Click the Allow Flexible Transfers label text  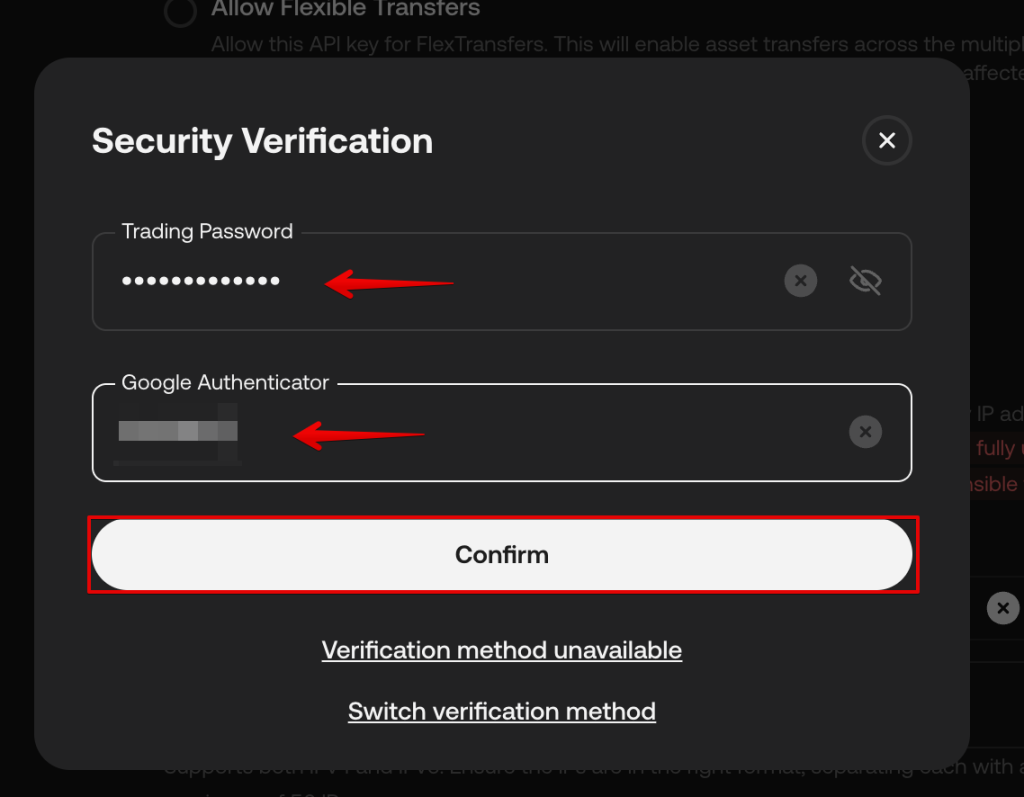click(x=346, y=10)
